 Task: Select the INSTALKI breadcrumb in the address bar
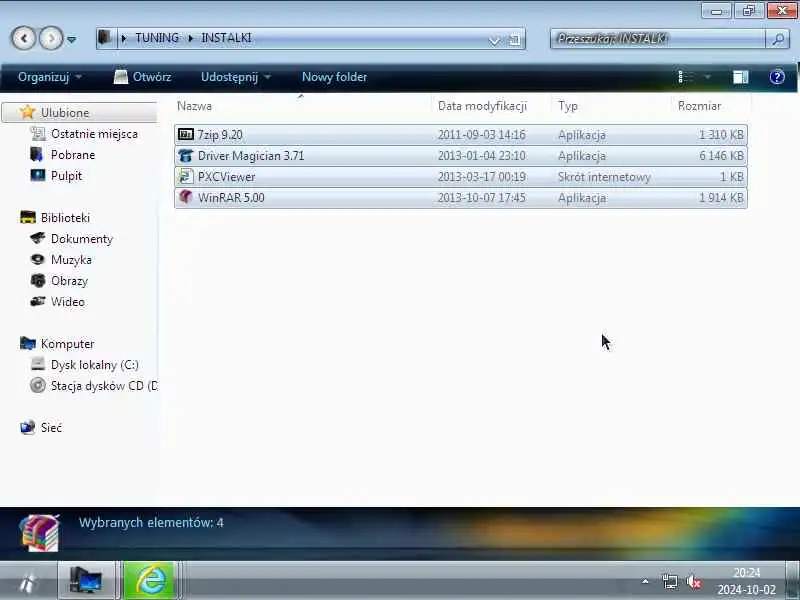click(x=226, y=38)
